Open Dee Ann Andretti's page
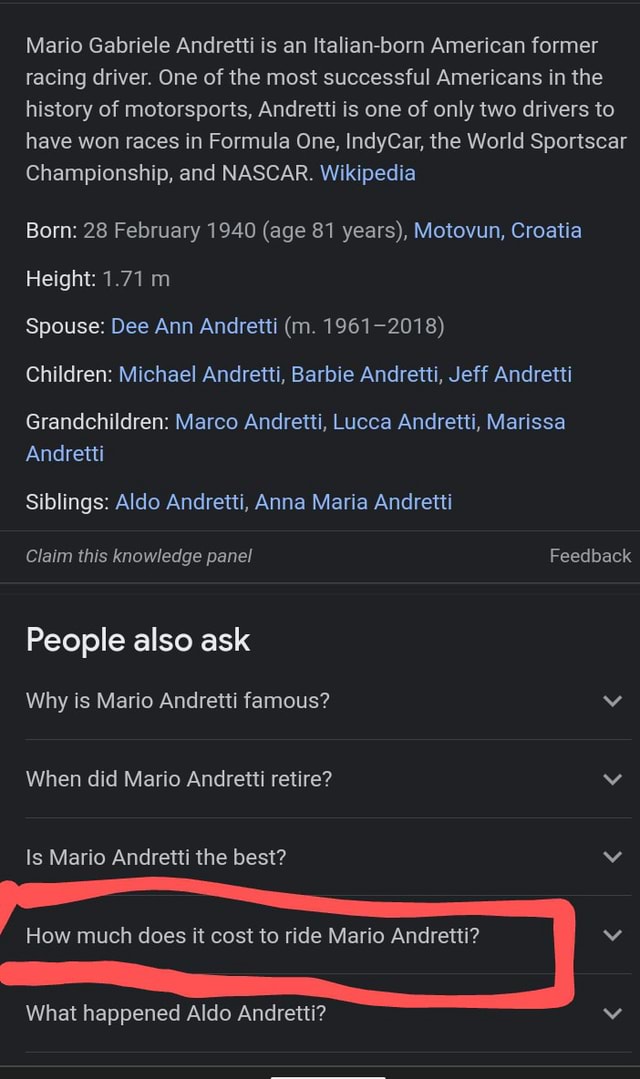Screen dimensions: 640x1079 coord(193,325)
